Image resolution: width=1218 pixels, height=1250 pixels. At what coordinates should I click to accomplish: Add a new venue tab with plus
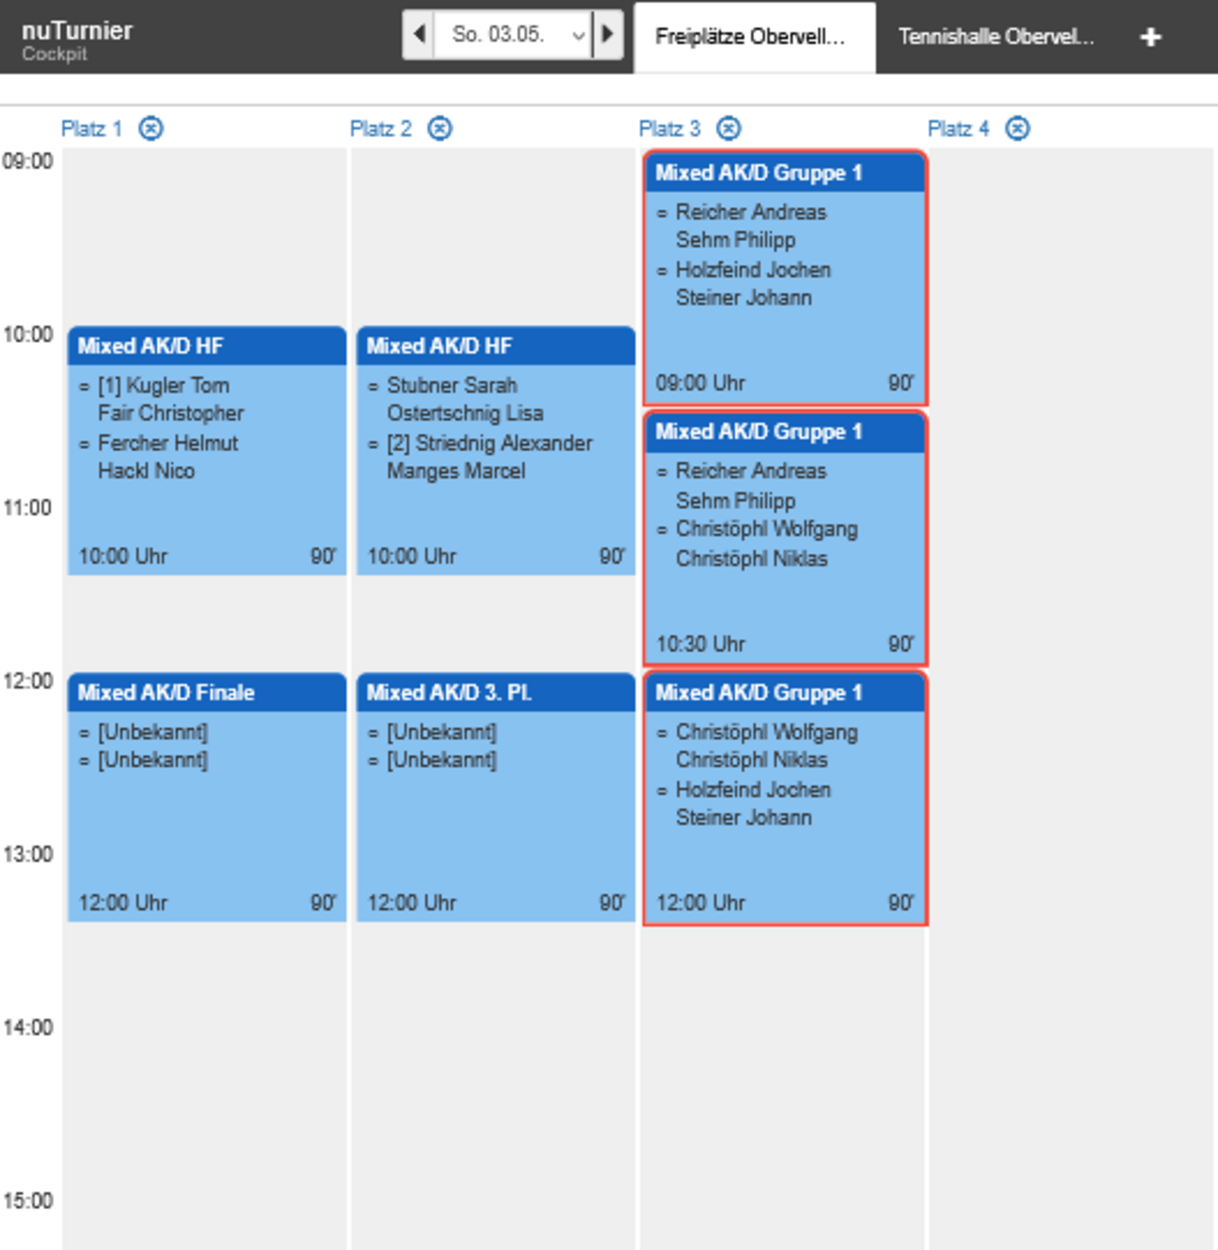click(x=1151, y=37)
